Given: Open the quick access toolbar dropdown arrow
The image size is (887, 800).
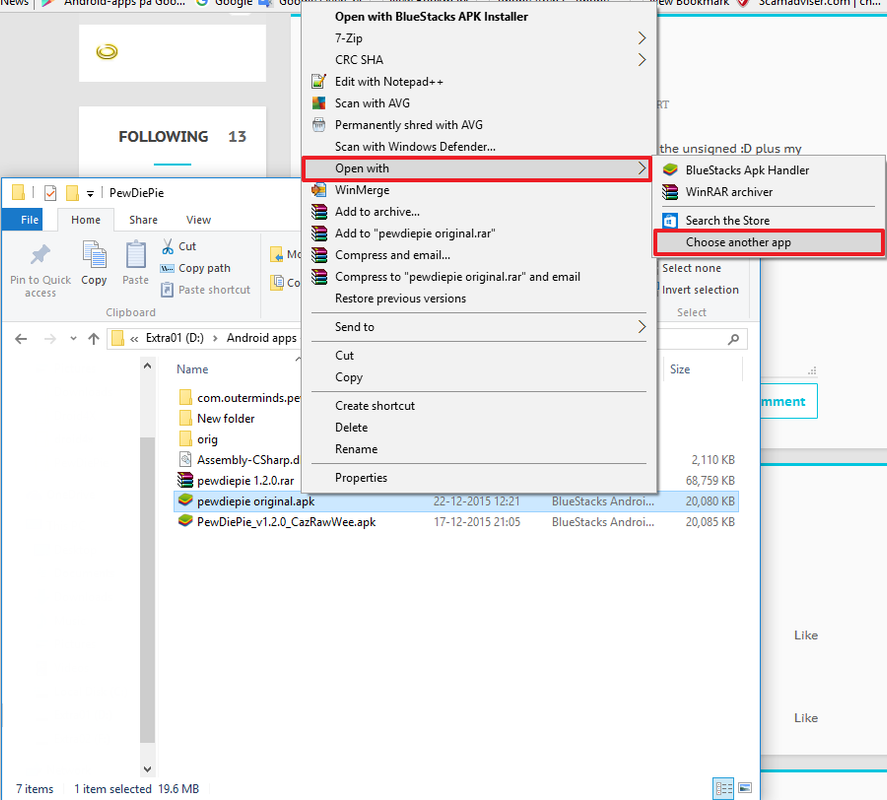Looking at the screenshot, I should click(90, 193).
